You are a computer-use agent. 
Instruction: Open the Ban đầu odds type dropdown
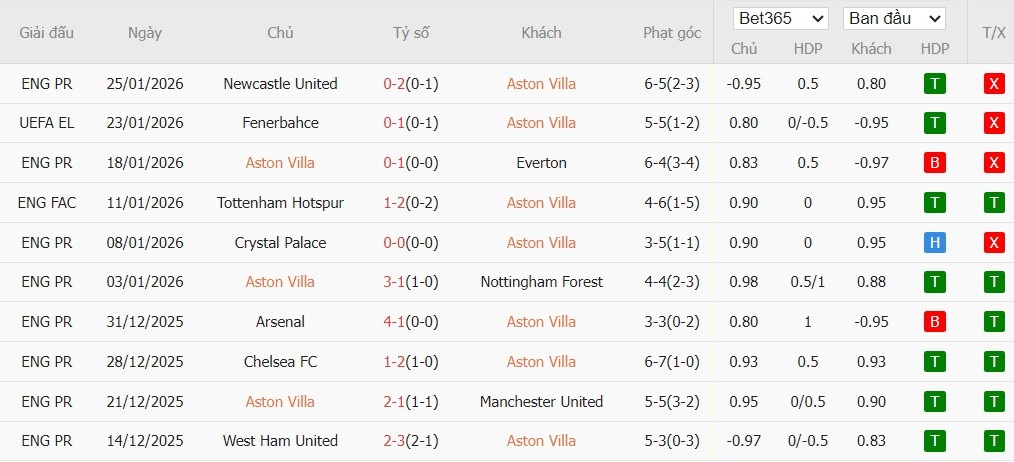coord(894,18)
